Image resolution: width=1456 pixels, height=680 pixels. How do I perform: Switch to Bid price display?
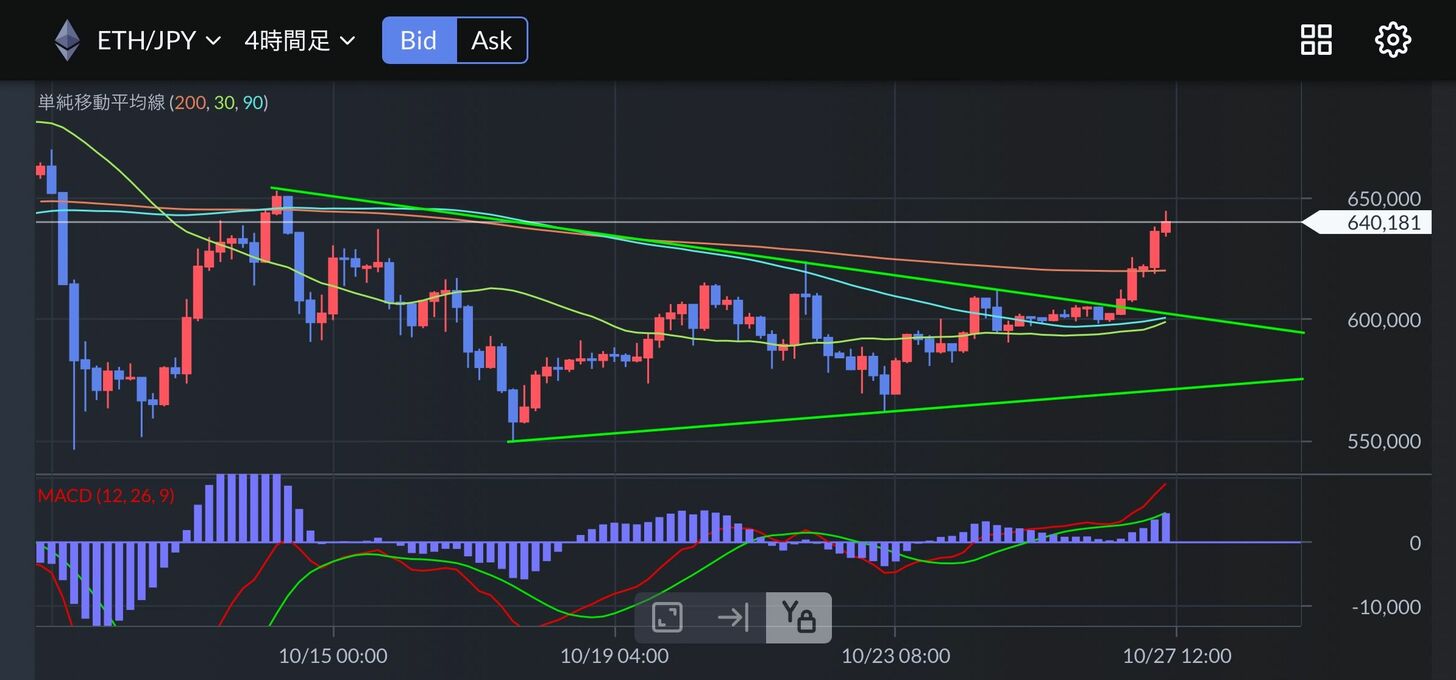tap(419, 41)
